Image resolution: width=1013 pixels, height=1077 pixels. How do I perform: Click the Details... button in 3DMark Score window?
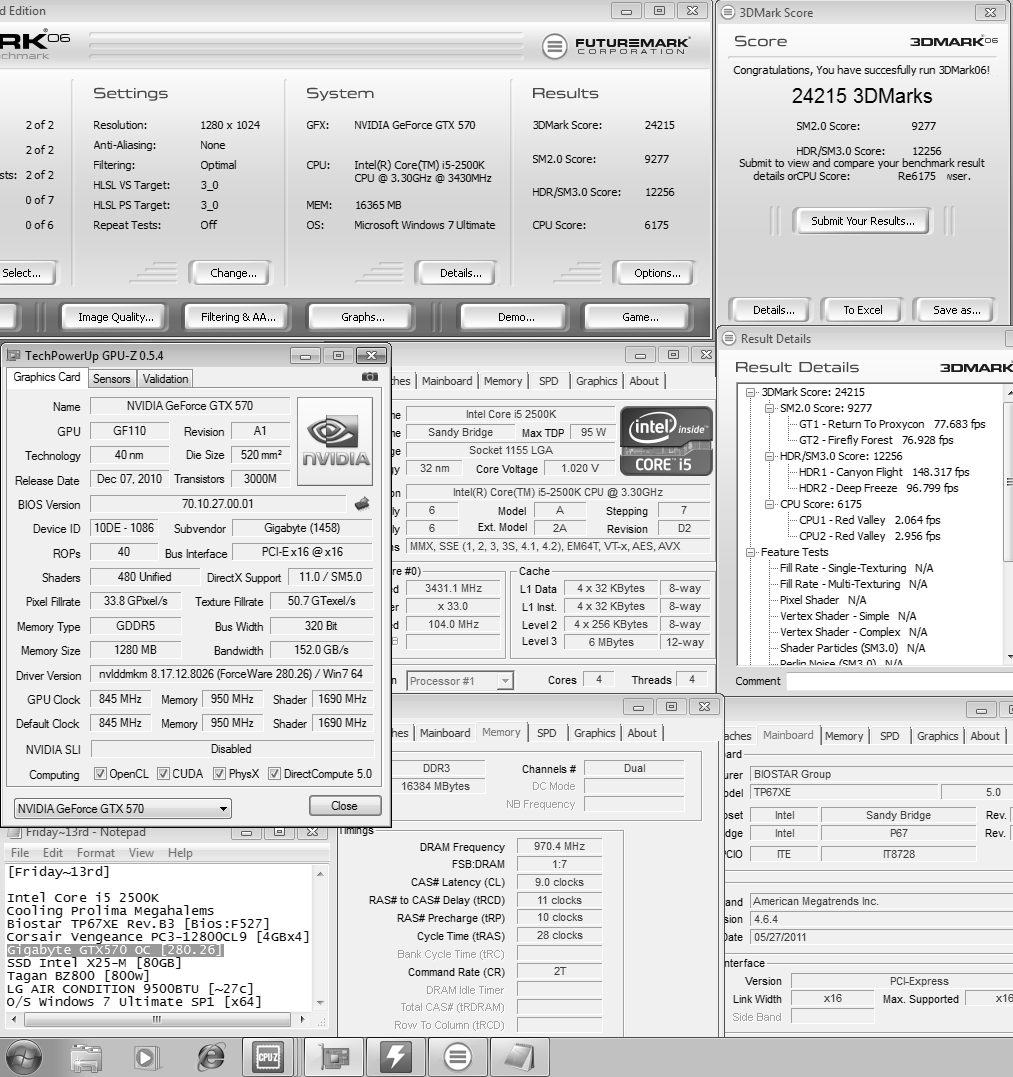pos(773,310)
